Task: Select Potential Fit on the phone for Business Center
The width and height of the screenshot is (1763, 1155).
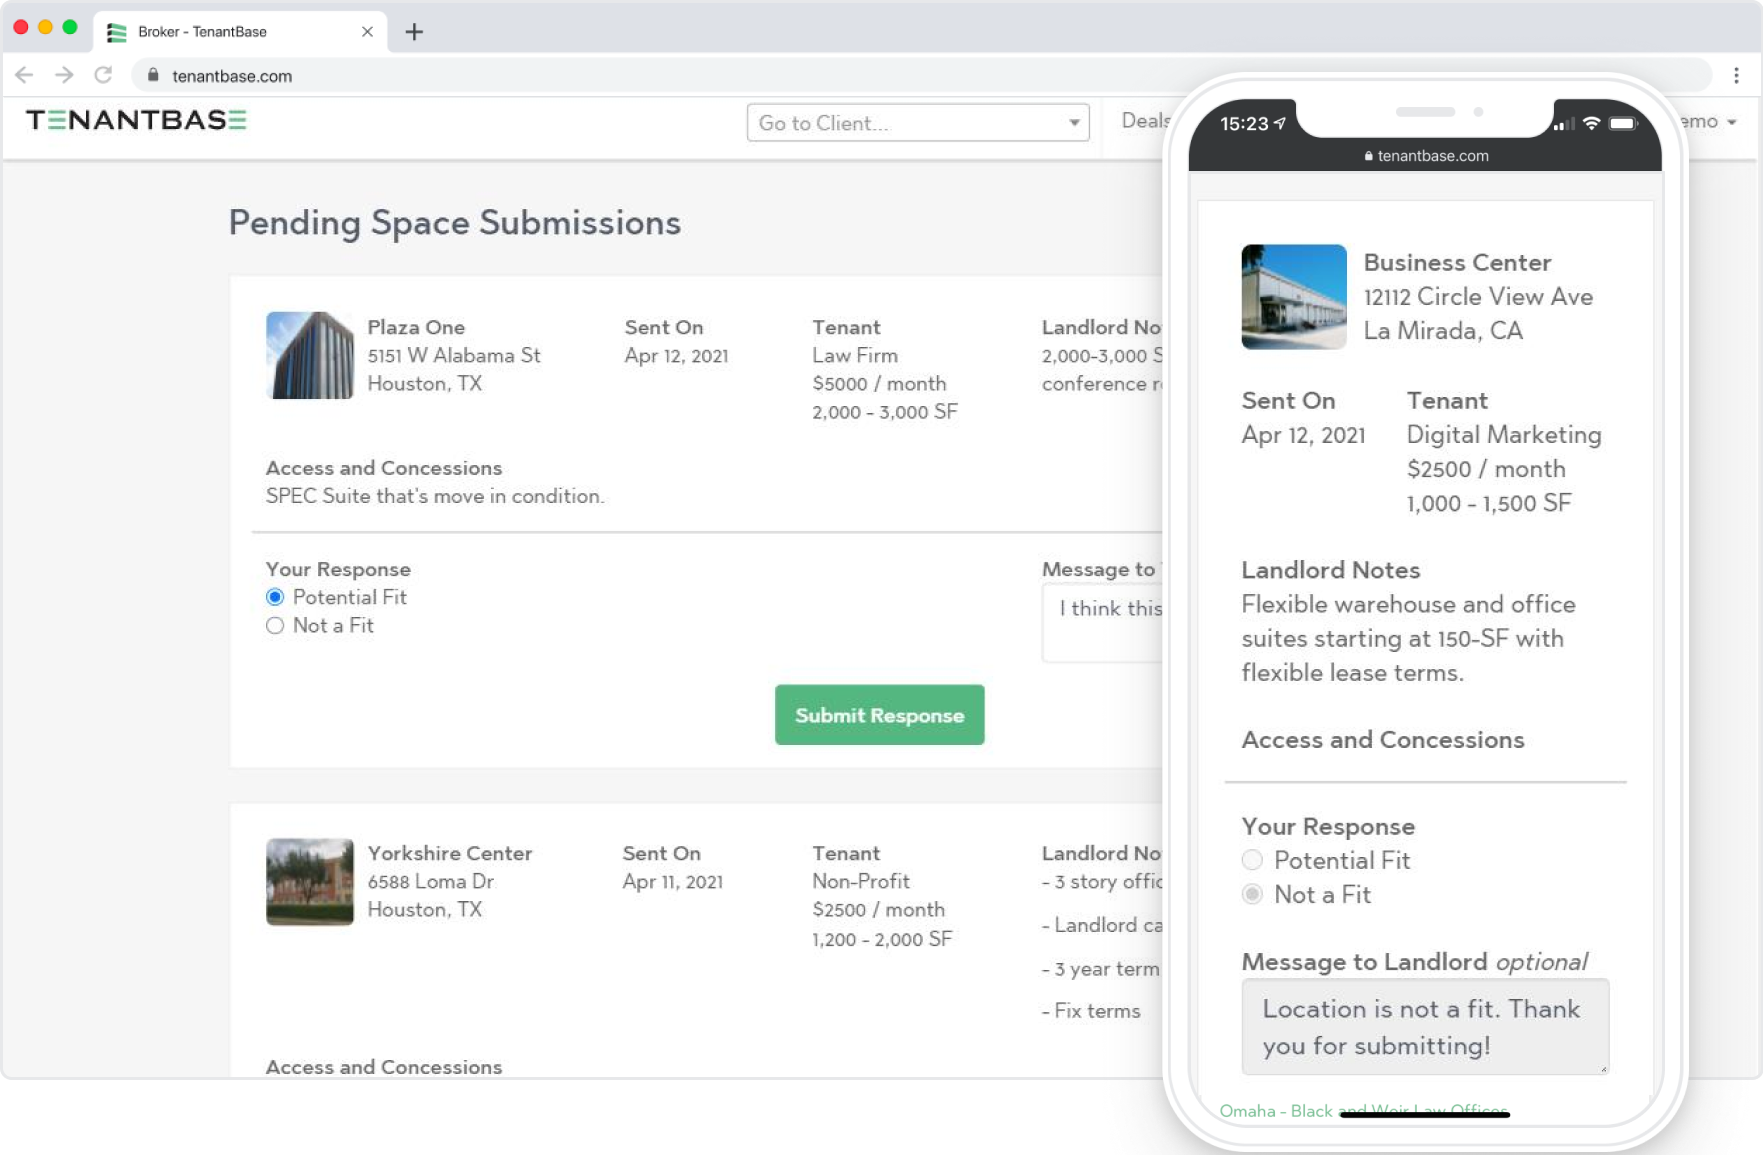Action: [x=1252, y=860]
